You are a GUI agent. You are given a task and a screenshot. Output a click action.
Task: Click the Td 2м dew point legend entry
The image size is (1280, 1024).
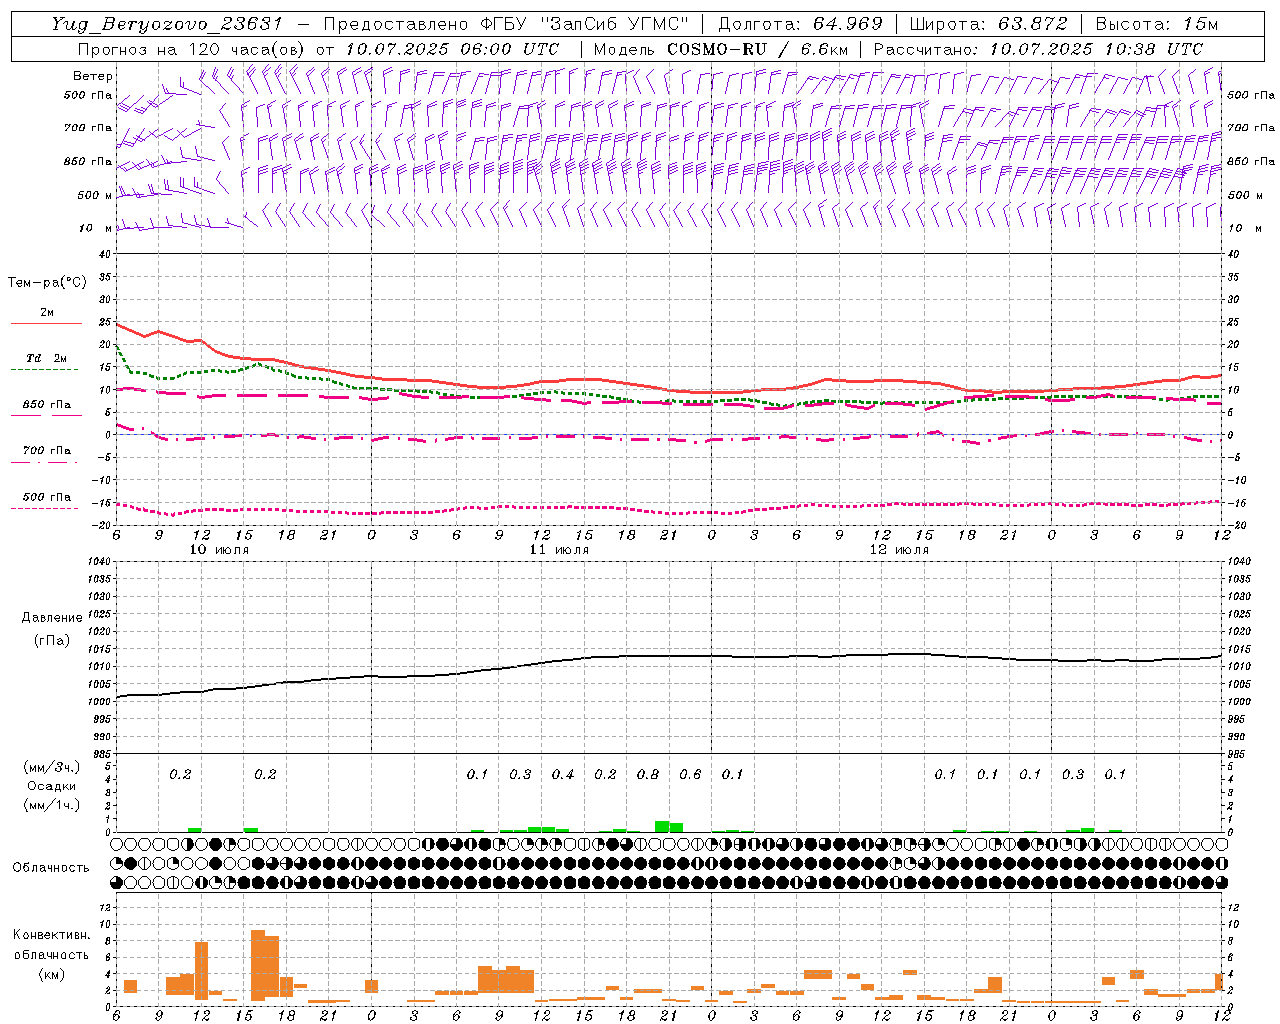pos(47,358)
